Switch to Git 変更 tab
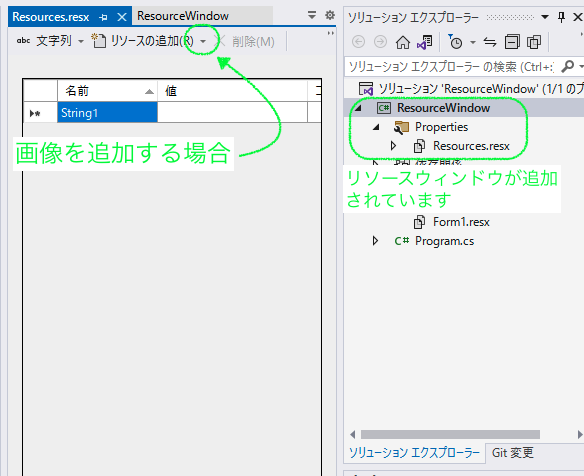Viewport: 584px width, 476px height. click(512, 453)
